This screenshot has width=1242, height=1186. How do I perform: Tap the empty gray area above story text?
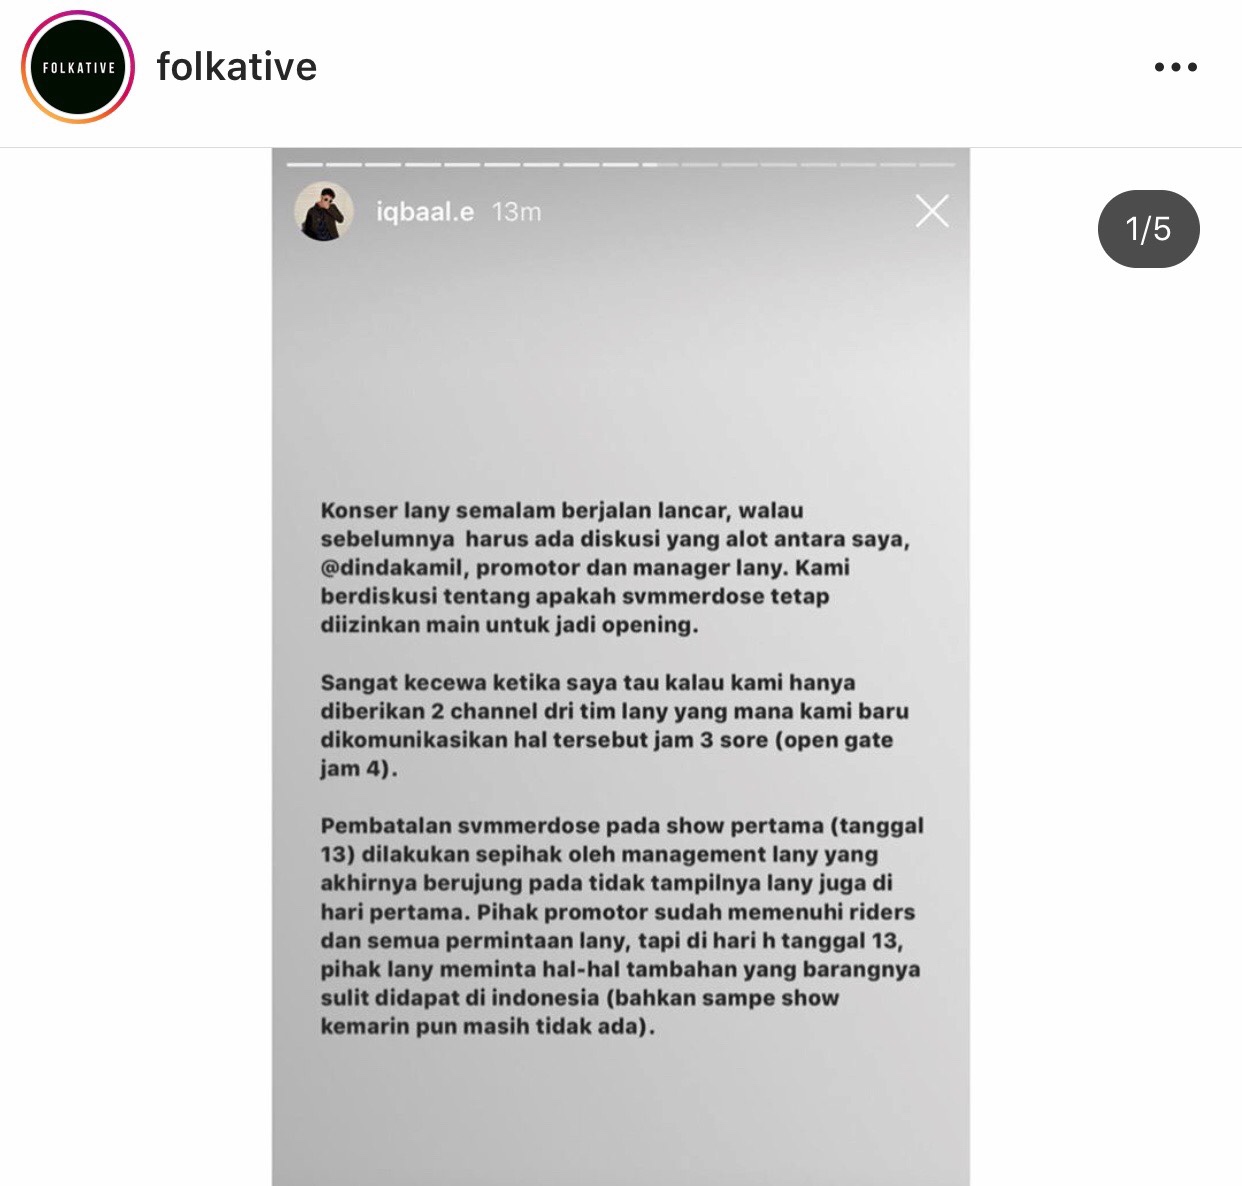coord(620,370)
